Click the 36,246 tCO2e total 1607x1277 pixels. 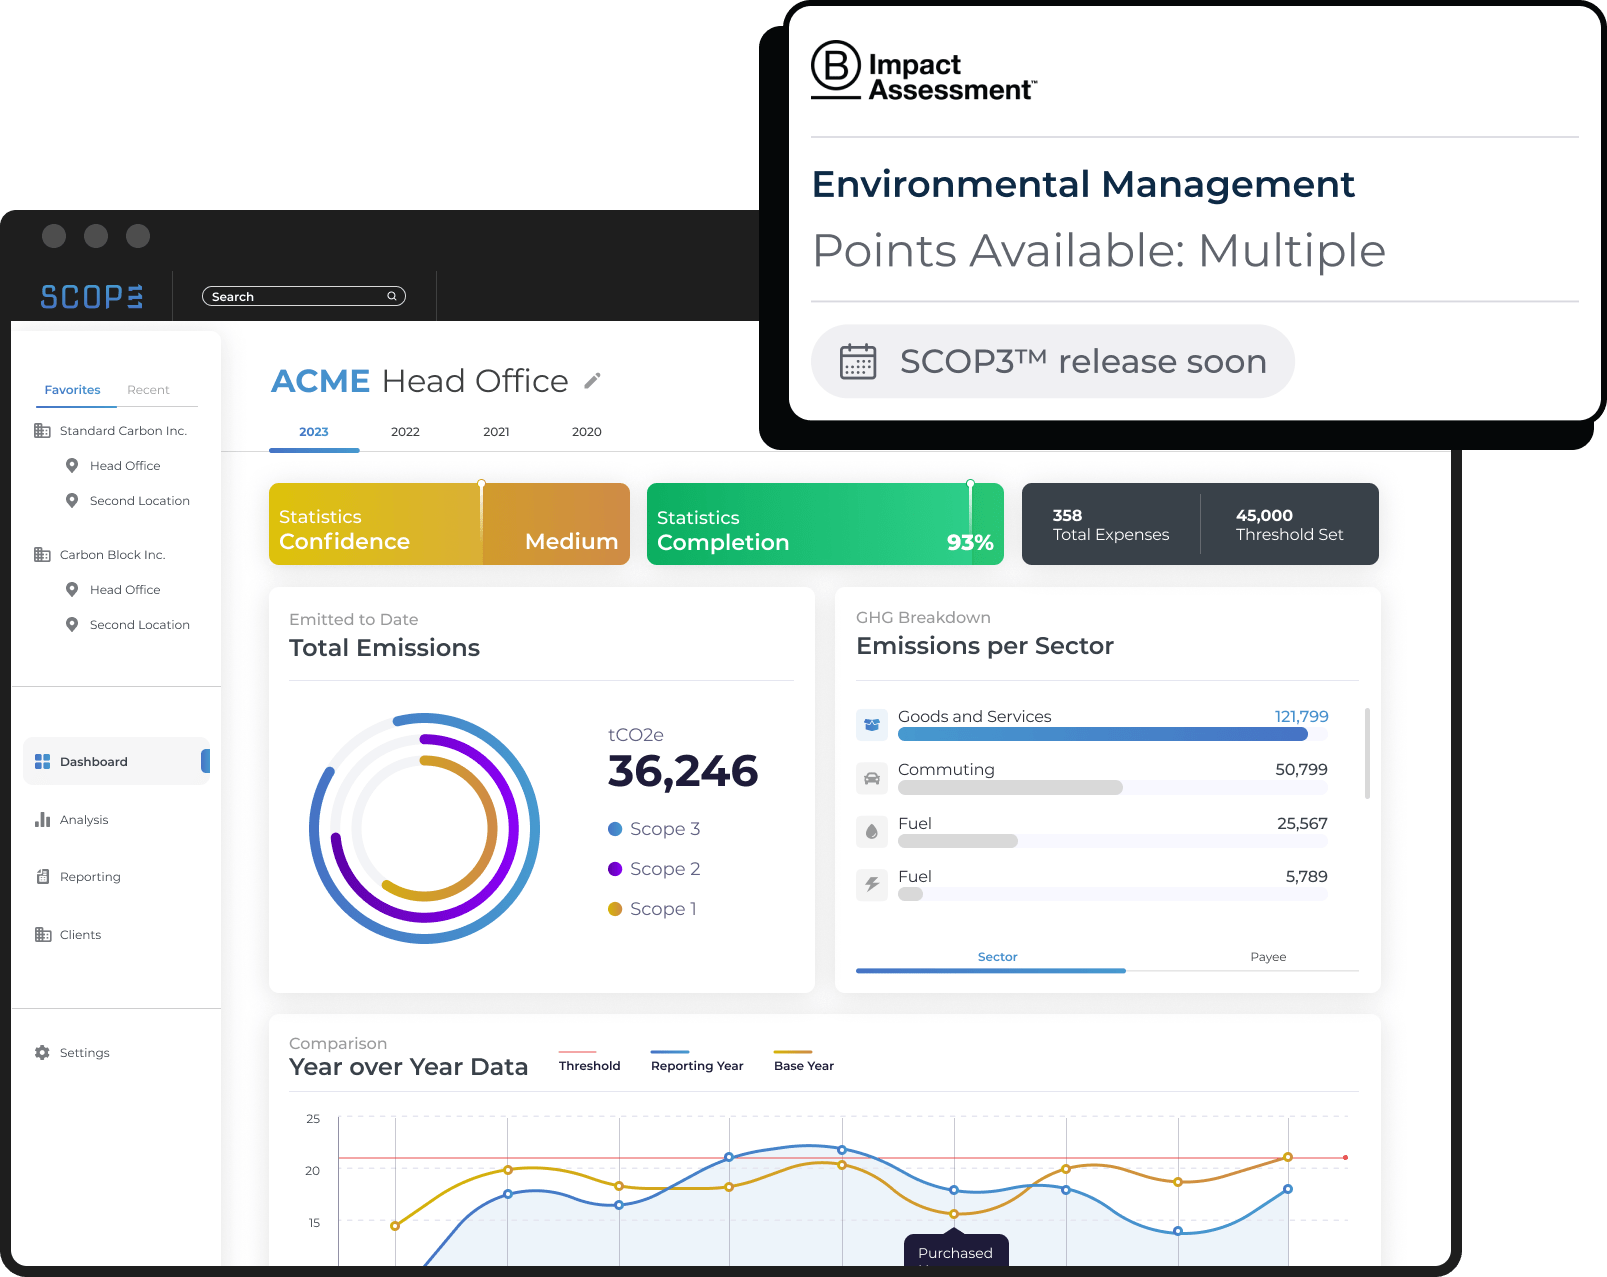coord(683,771)
